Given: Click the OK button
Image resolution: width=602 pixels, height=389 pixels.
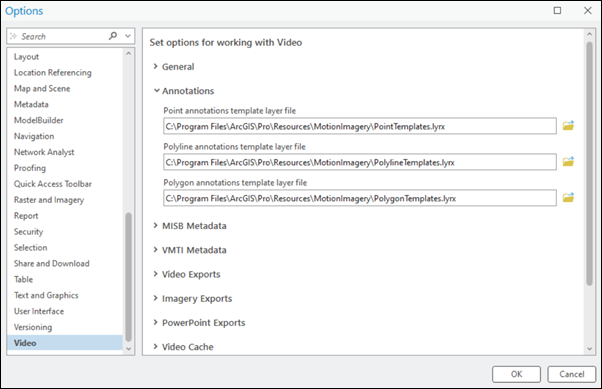Looking at the screenshot, I should point(516,374).
